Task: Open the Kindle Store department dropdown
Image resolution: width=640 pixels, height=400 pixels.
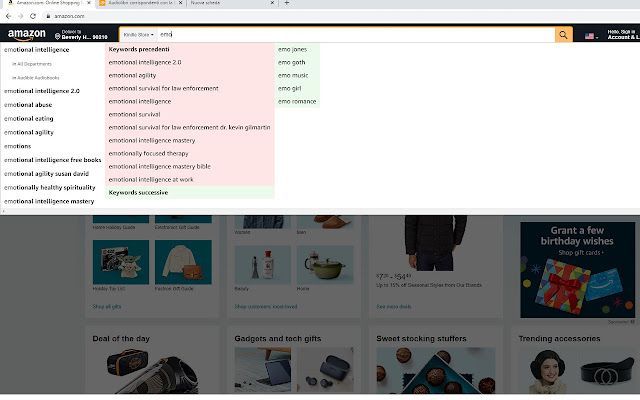Action: (139, 35)
